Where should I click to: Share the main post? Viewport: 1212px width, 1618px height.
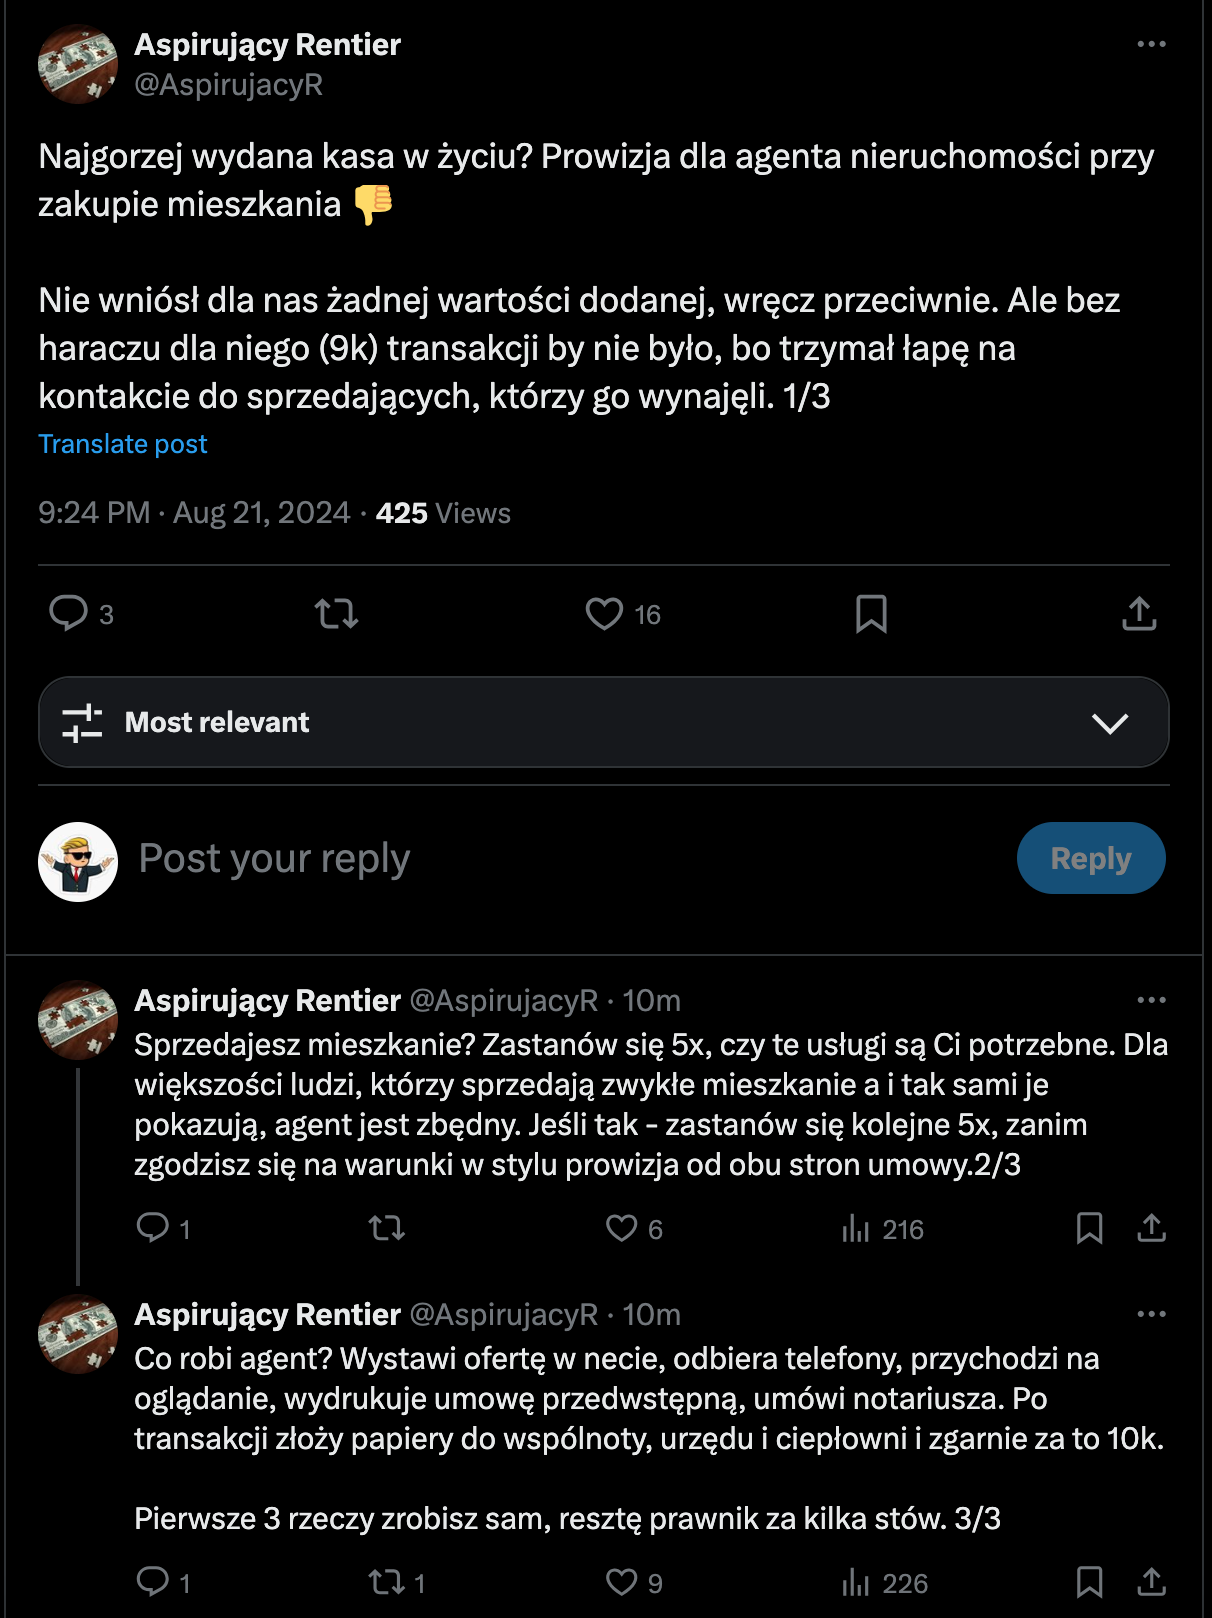[x=1139, y=613]
